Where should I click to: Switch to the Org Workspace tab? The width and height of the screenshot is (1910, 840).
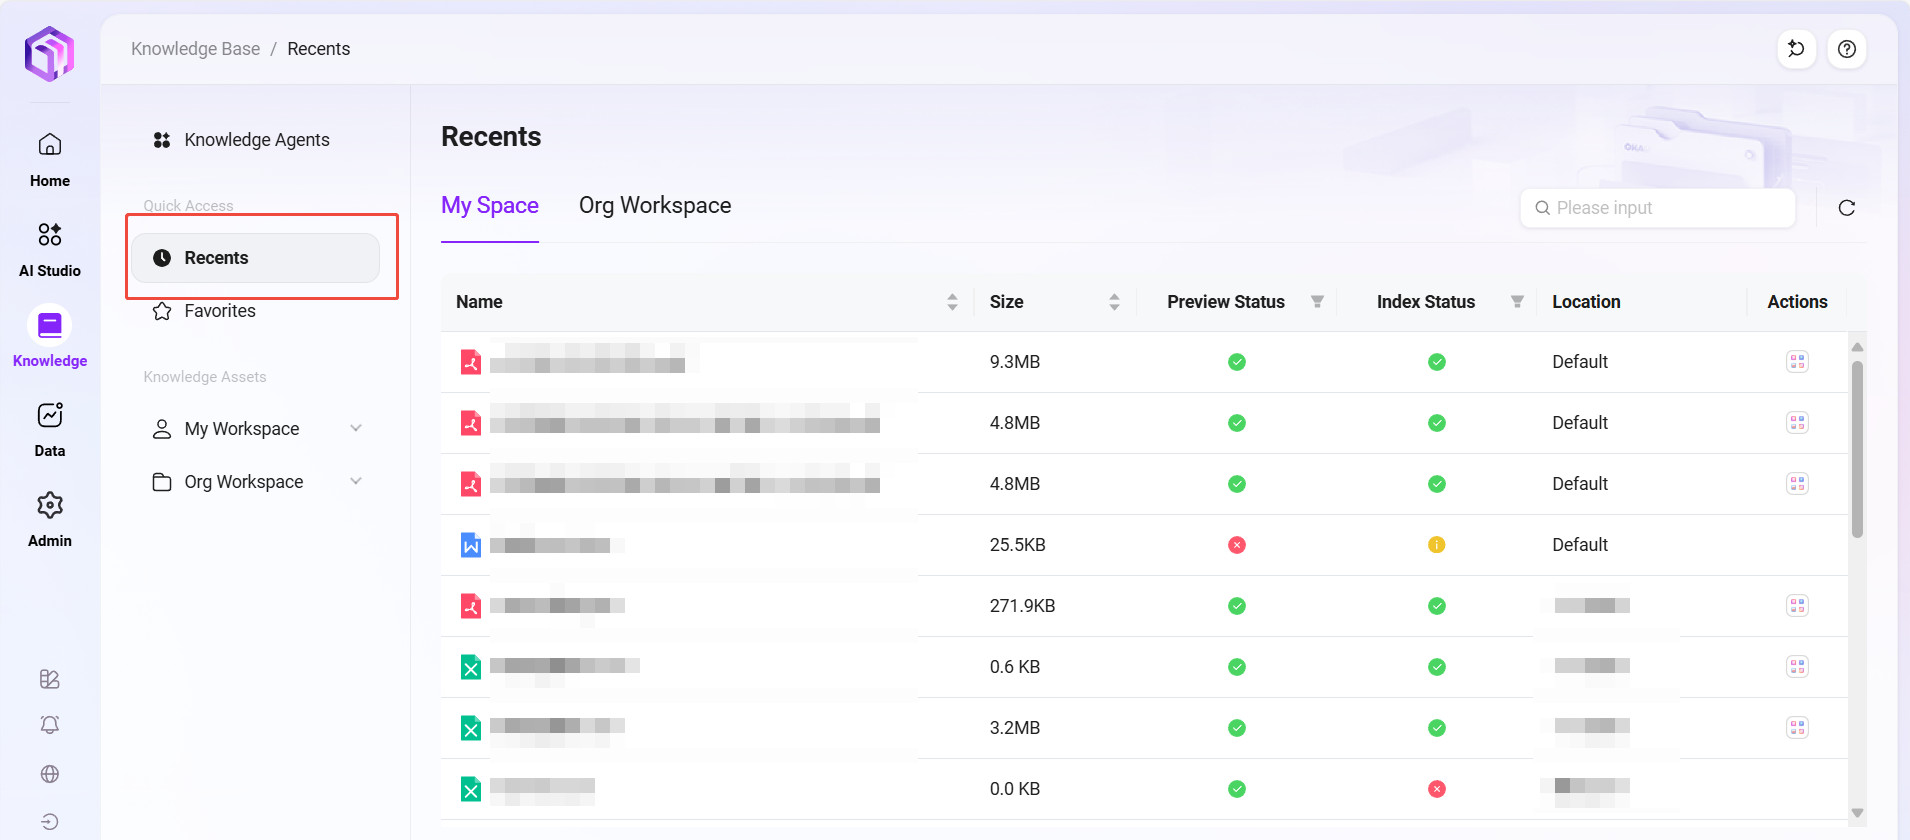tap(655, 206)
